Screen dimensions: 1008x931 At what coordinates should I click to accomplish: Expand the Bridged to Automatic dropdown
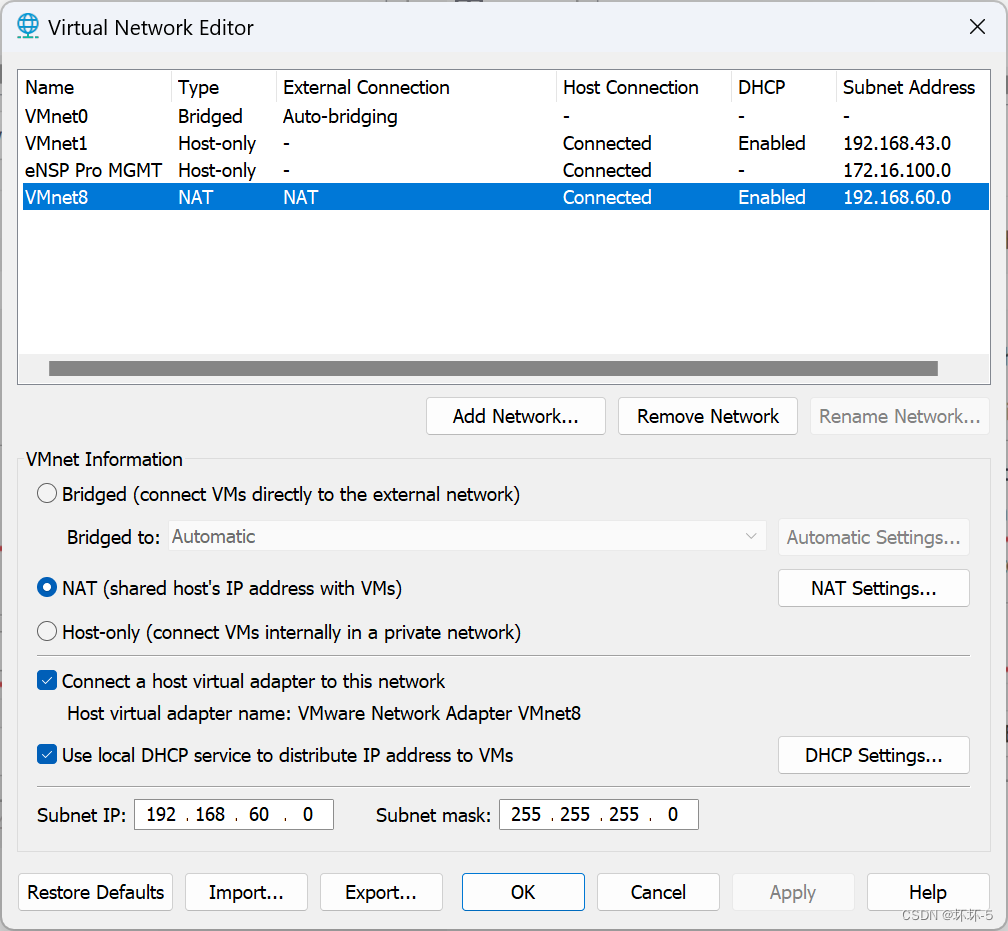click(x=752, y=537)
